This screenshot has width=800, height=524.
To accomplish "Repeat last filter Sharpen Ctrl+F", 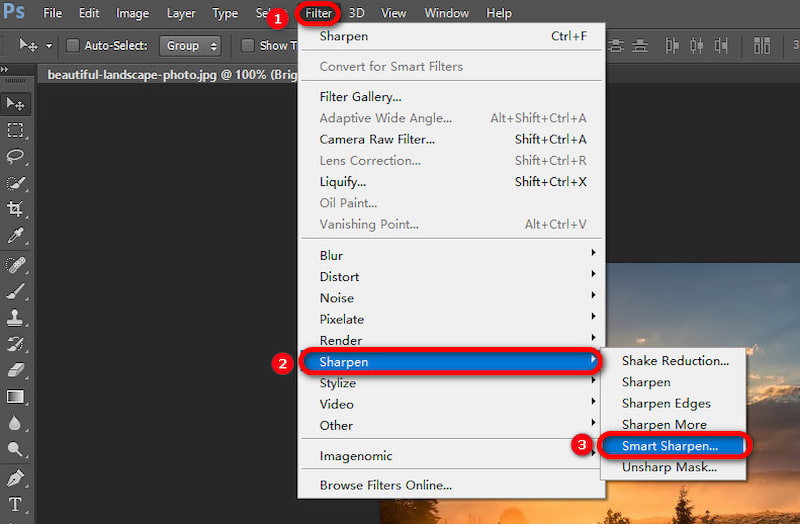I will (452, 36).
